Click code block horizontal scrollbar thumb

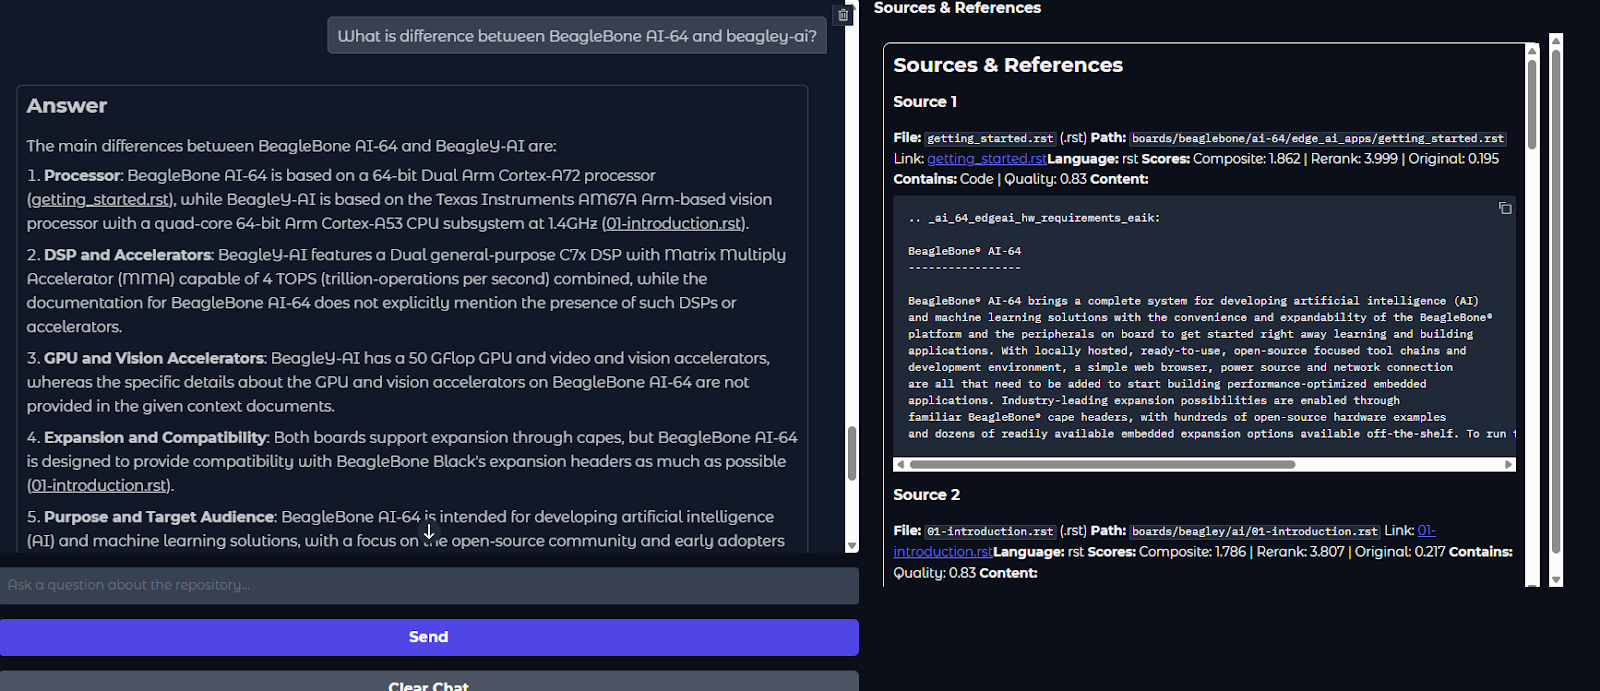pyautogui.click(x=1102, y=464)
